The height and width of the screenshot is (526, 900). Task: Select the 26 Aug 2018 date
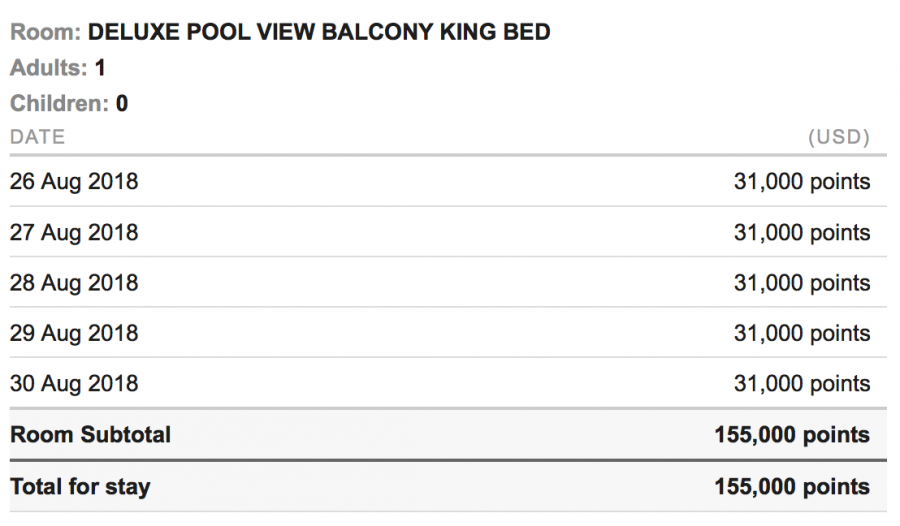[74, 182]
